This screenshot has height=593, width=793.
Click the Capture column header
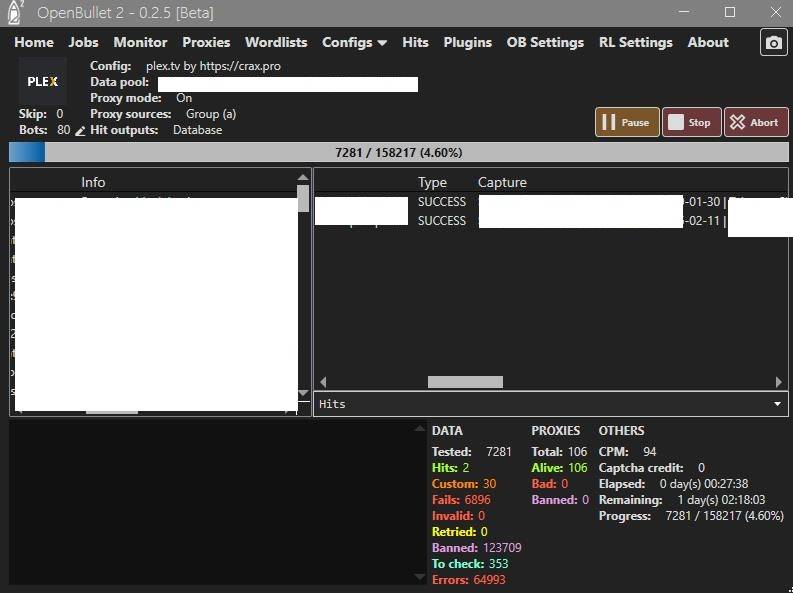pos(502,182)
